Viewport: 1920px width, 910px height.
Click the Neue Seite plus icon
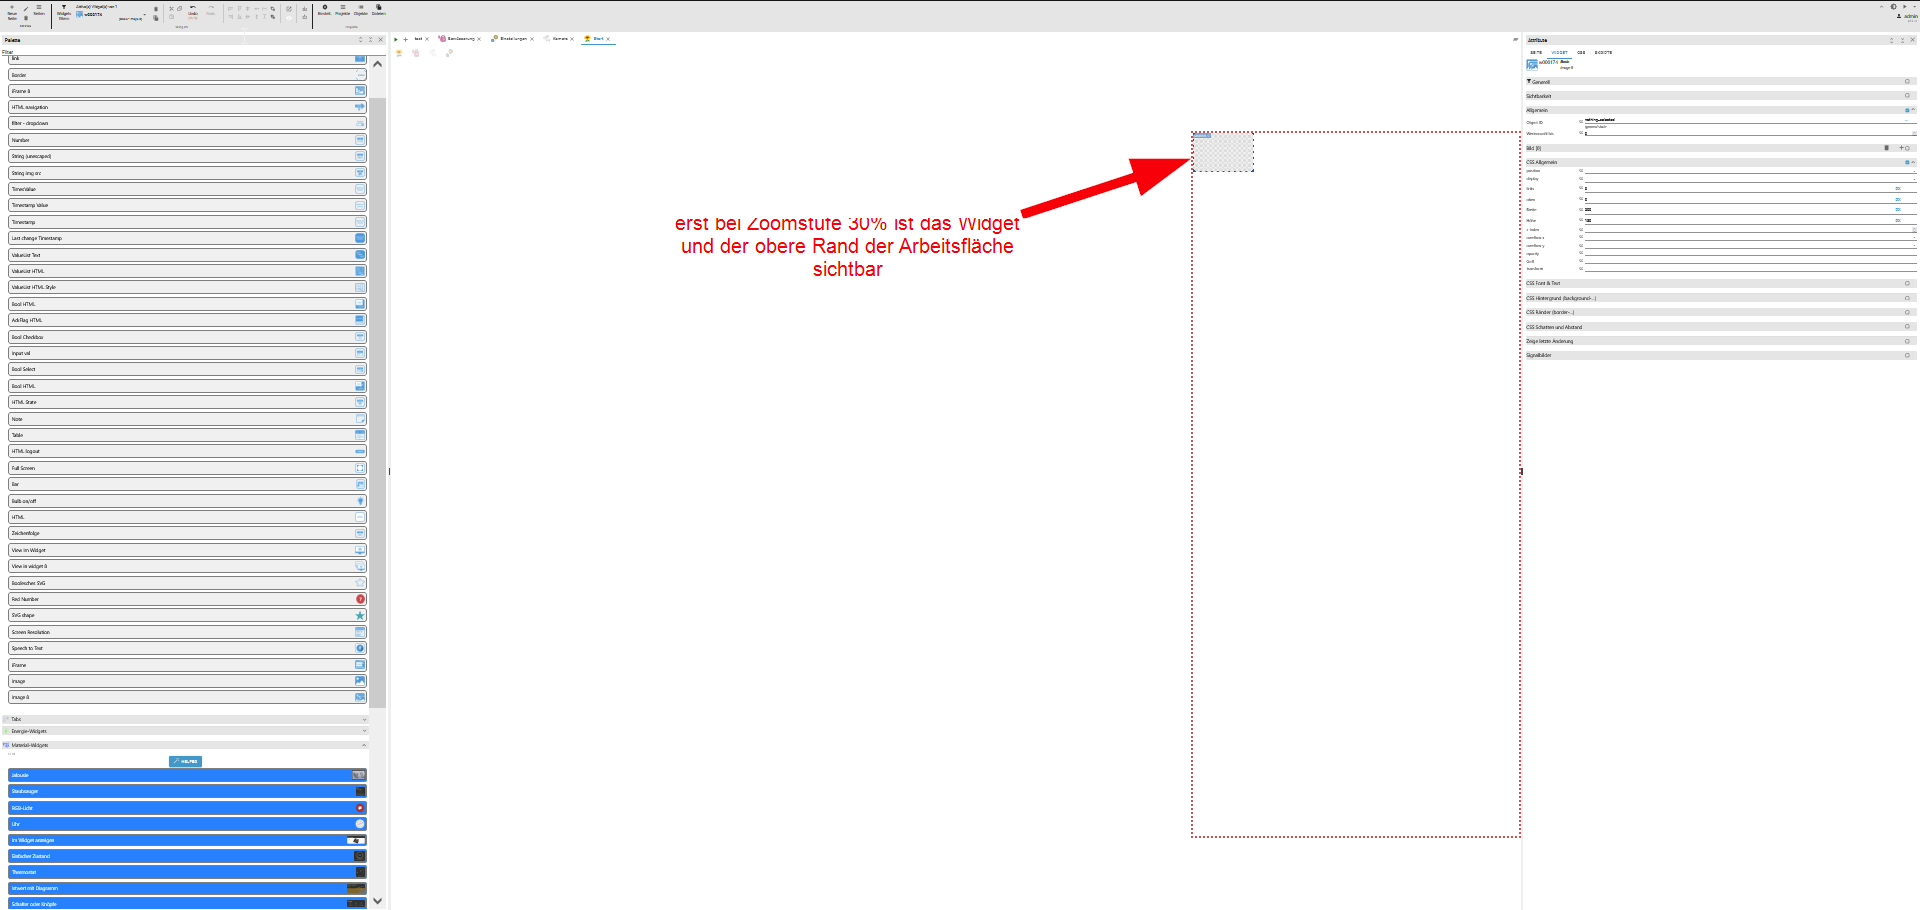click(x=12, y=8)
